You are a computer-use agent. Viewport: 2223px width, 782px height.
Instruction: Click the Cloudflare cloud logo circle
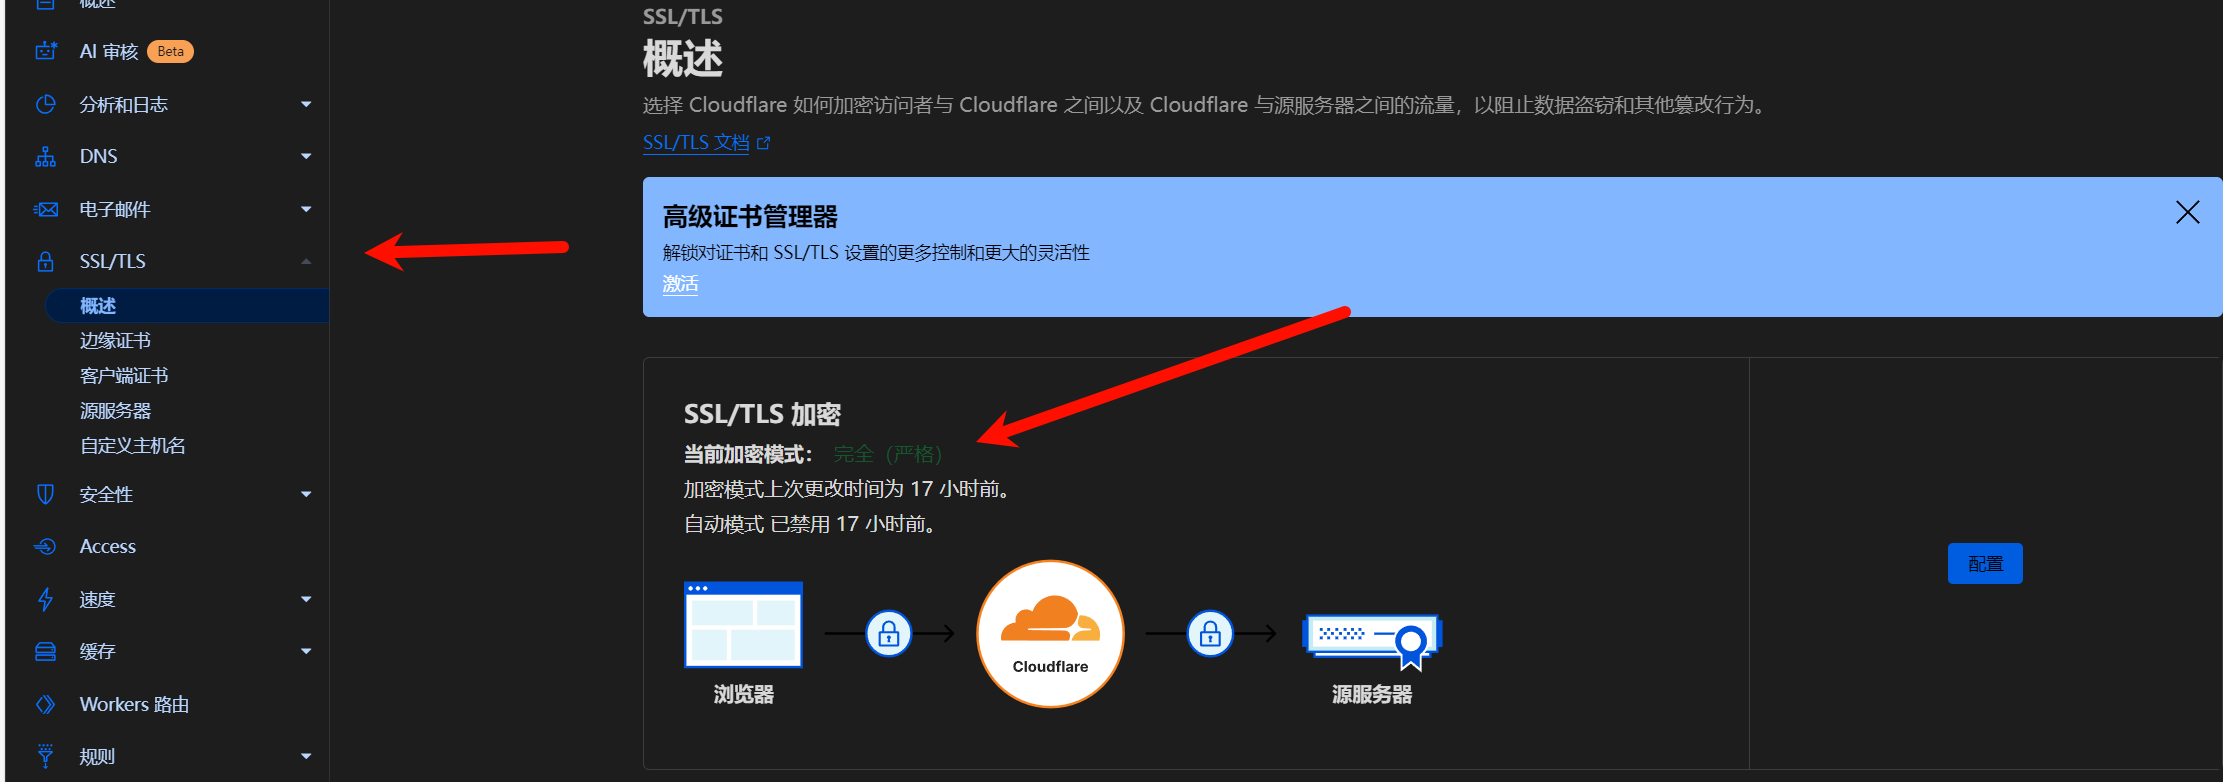pos(1050,634)
